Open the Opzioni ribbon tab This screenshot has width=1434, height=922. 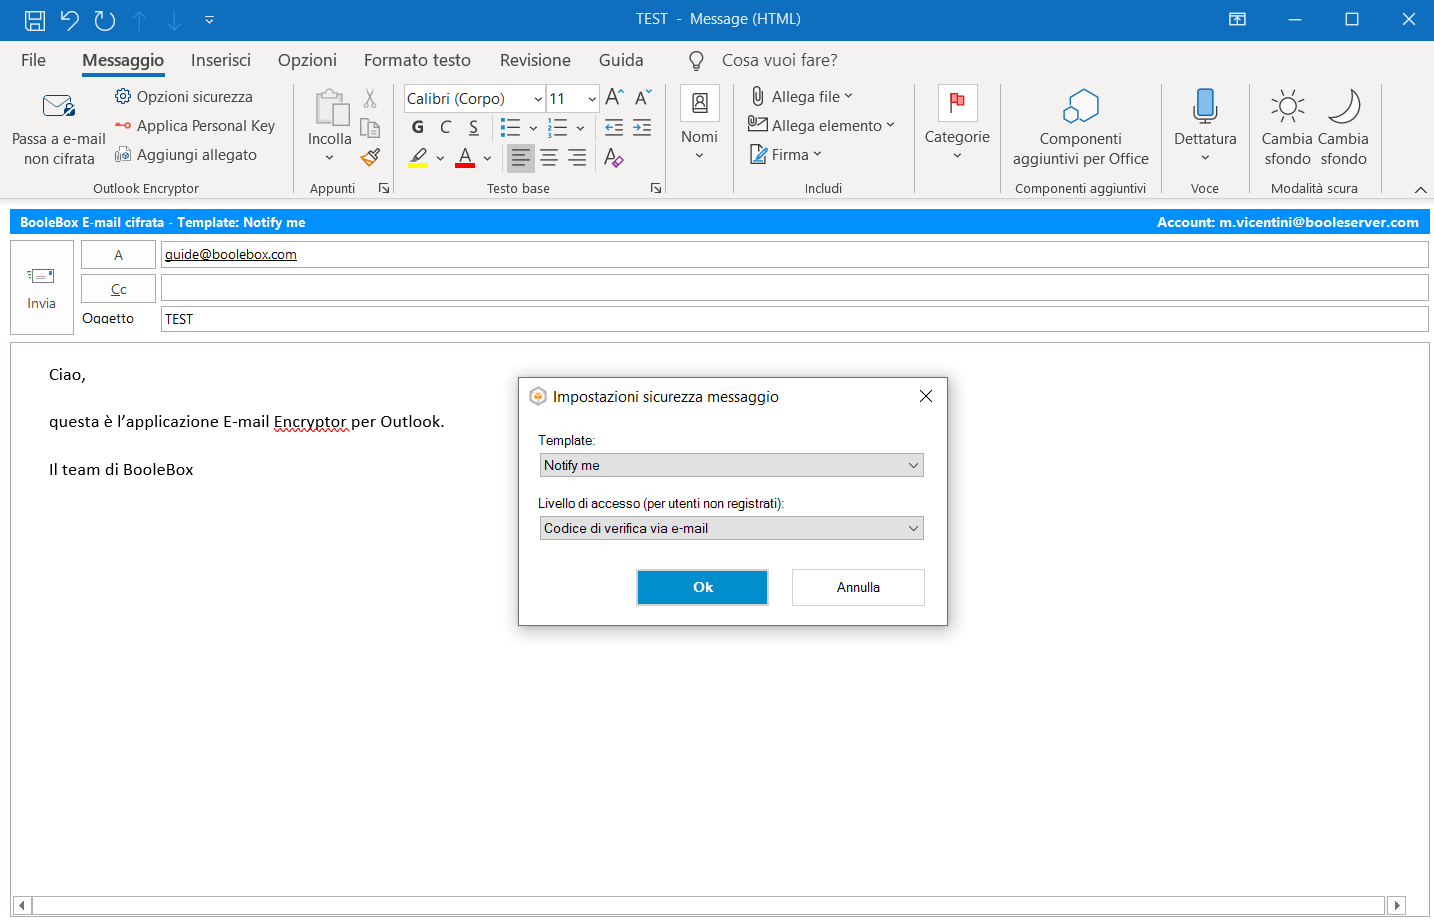tap(307, 60)
